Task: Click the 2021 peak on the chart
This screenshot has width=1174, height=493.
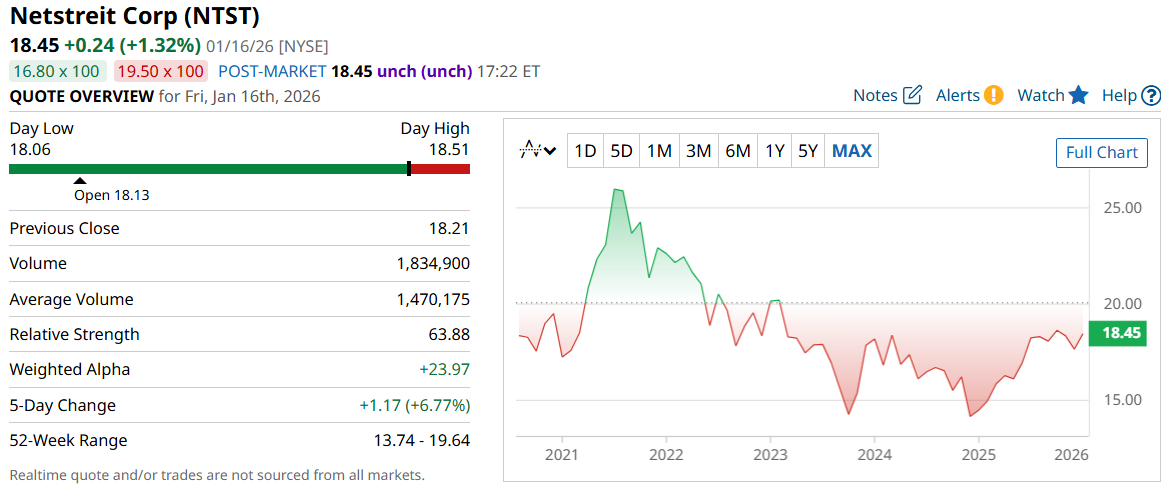Action: point(617,190)
